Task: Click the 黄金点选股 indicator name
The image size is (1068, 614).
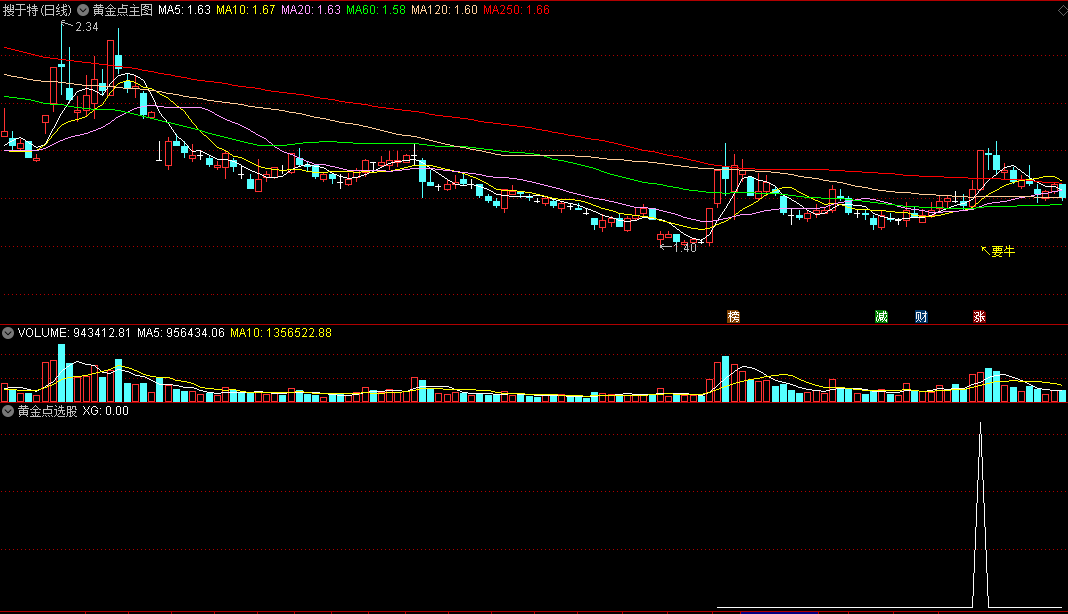Action: click(x=47, y=411)
